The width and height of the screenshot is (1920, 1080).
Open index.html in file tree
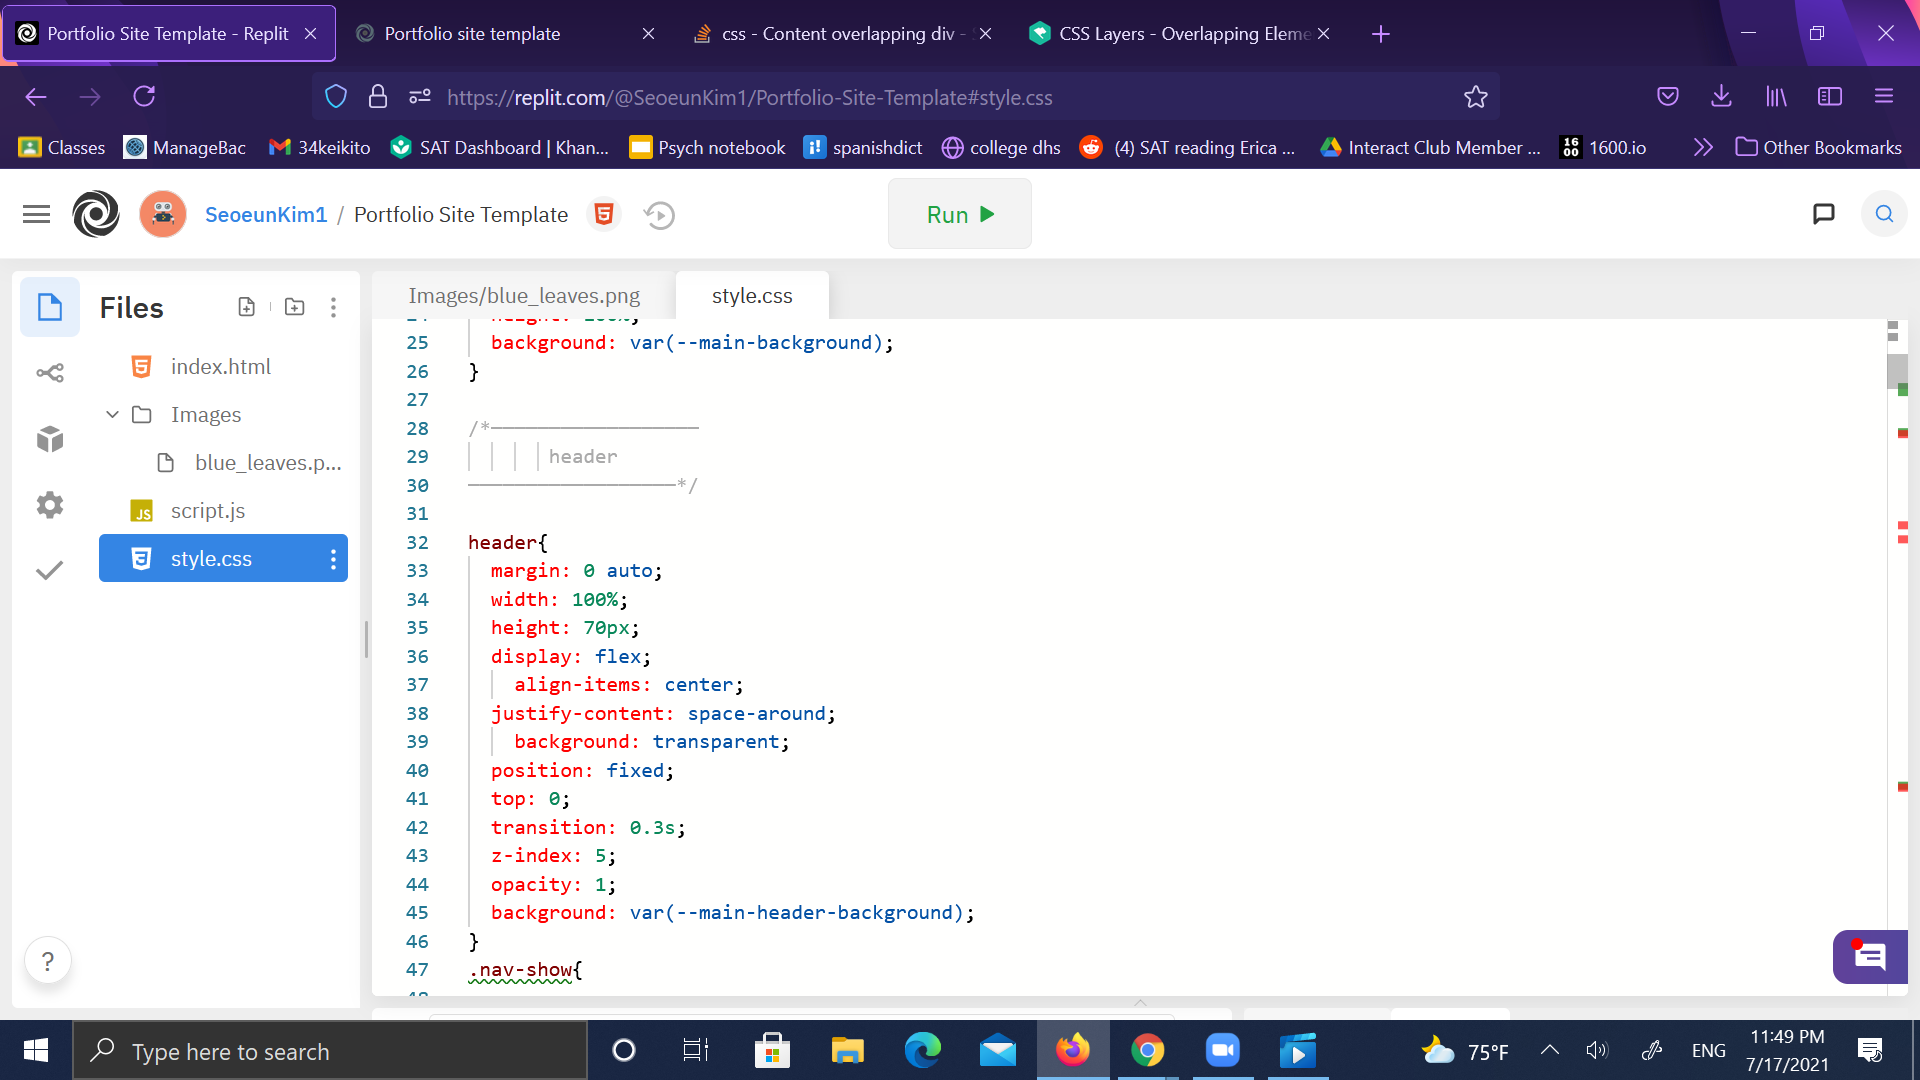(x=220, y=367)
